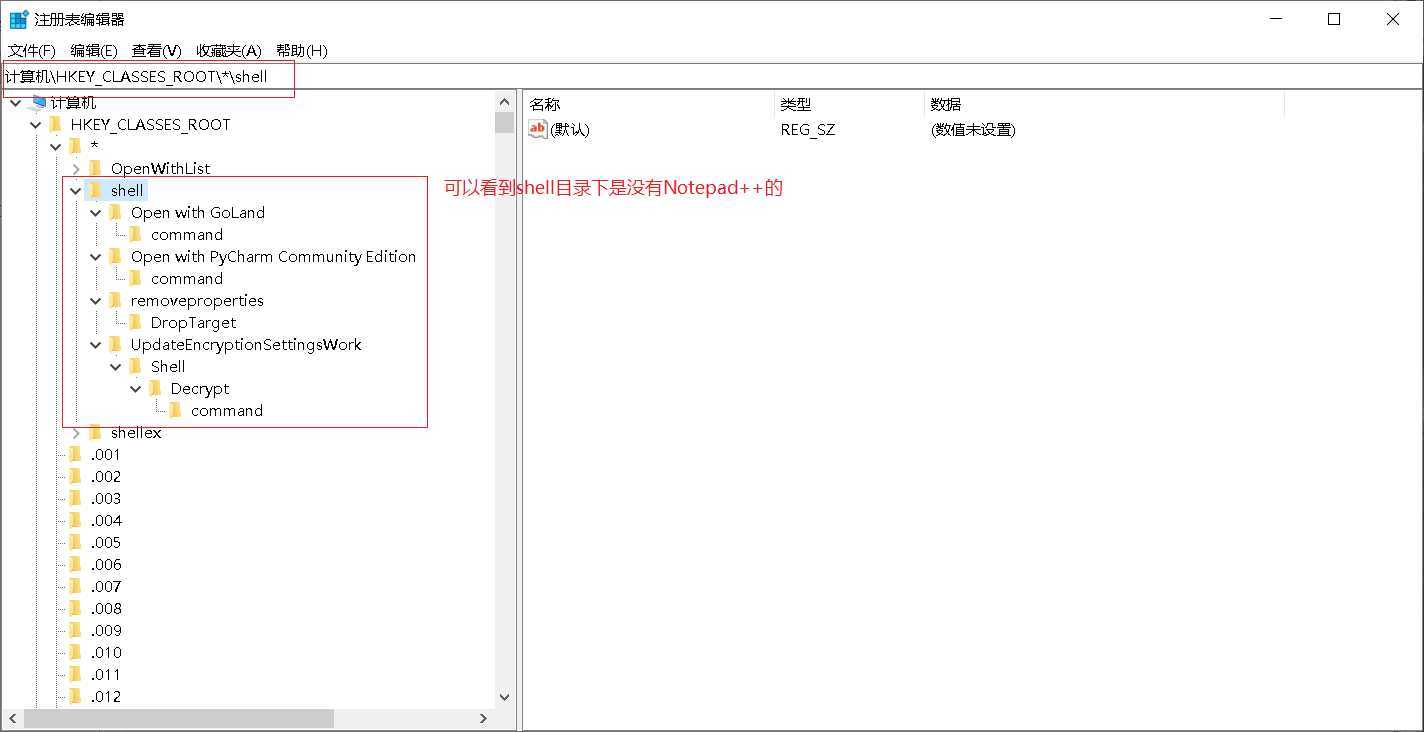
Task: Click the HKEY_CLASSES_ROOT folder icon
Action: pos(56,124)
